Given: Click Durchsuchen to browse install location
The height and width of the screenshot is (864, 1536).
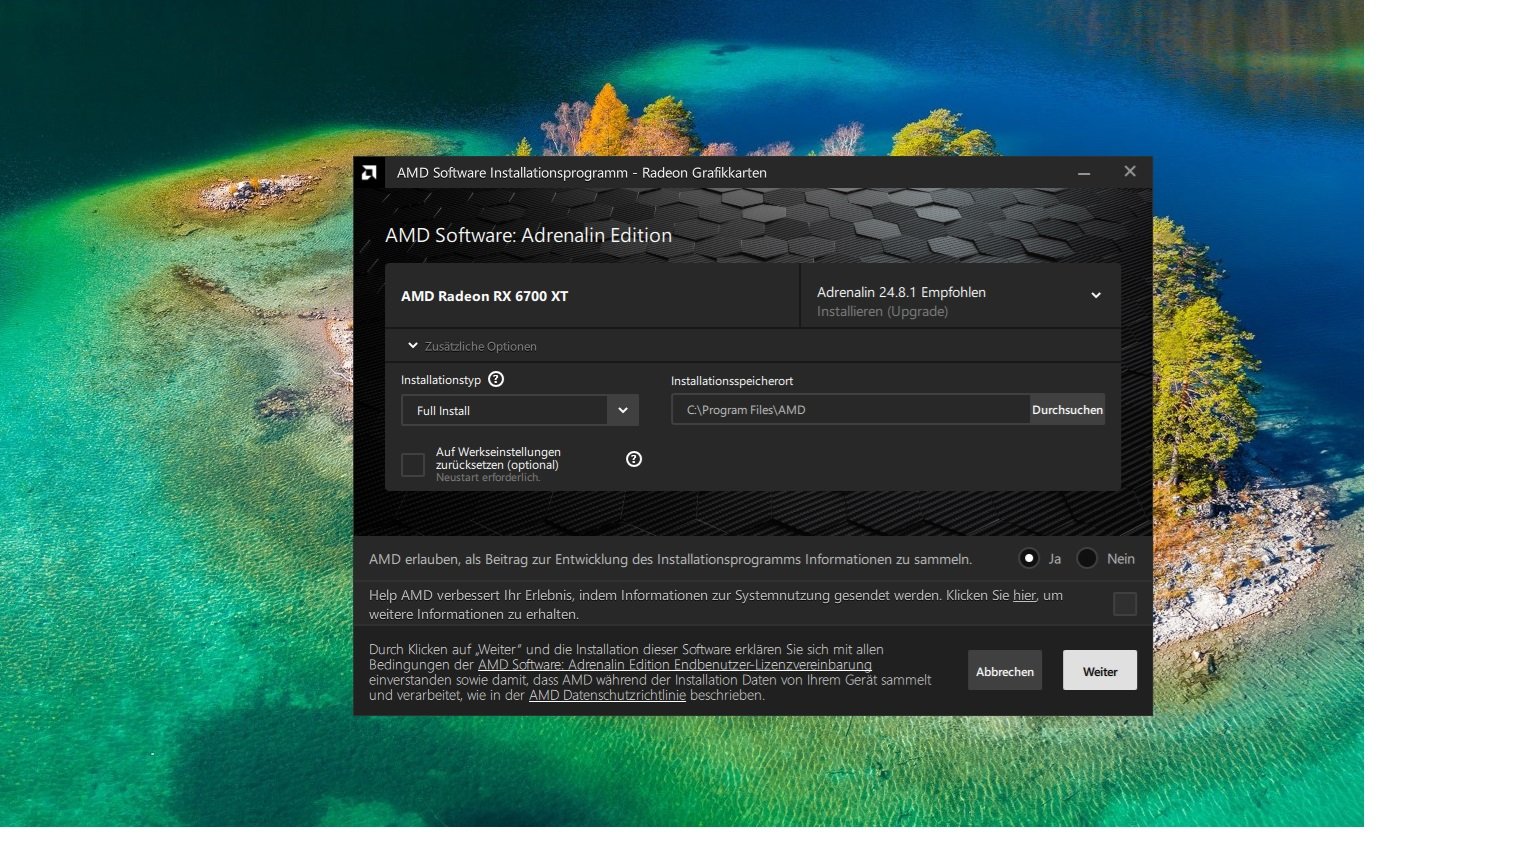Looking at the screenshot, I should (x=1068, y=410).
